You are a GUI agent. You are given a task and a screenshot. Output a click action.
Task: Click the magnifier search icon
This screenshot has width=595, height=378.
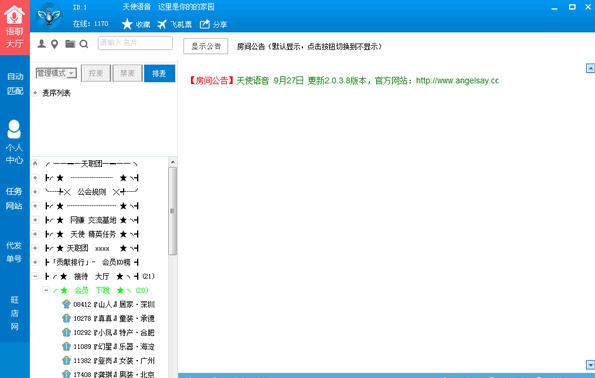point(84,44)
